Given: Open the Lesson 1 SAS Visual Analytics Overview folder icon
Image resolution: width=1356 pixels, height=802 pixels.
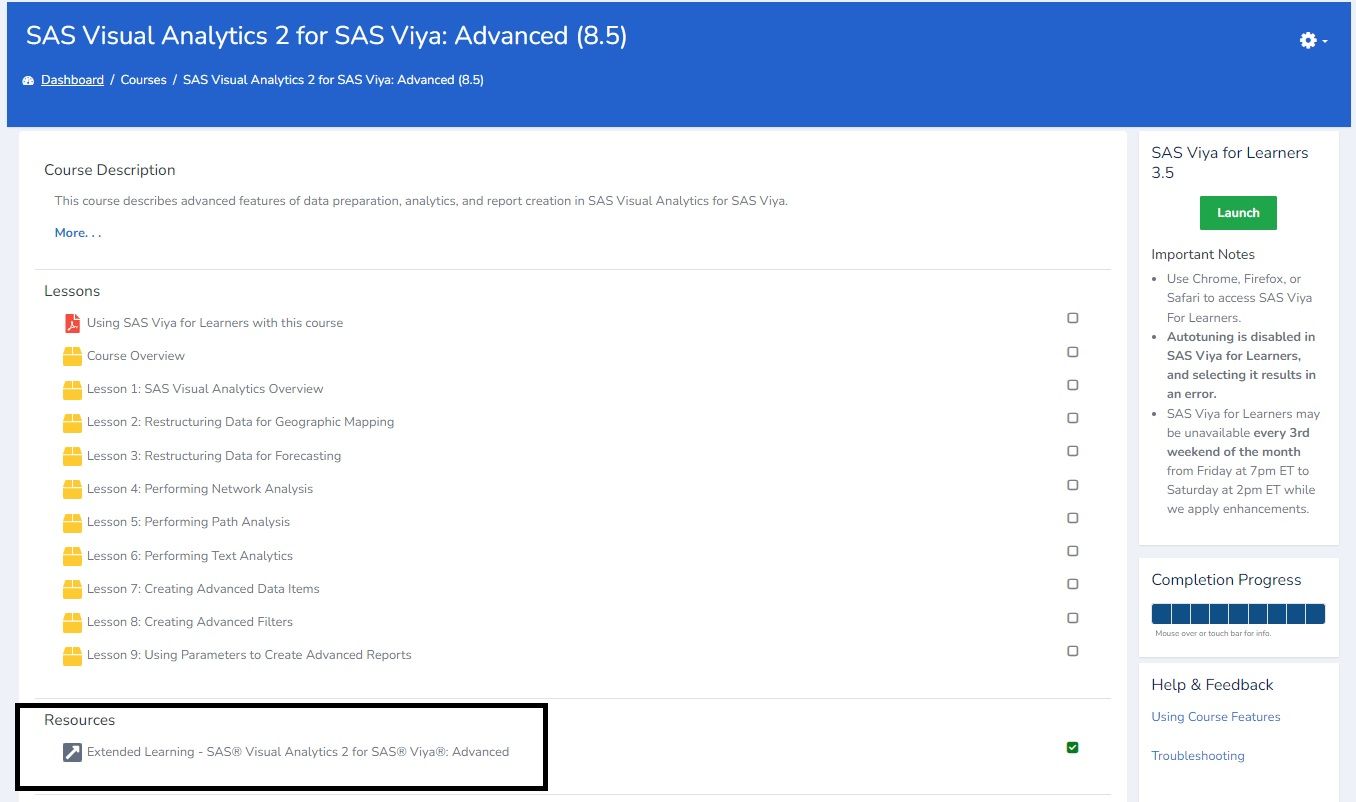Looking at the screenshot, I should pyautogui.click(x=72, y=388).
